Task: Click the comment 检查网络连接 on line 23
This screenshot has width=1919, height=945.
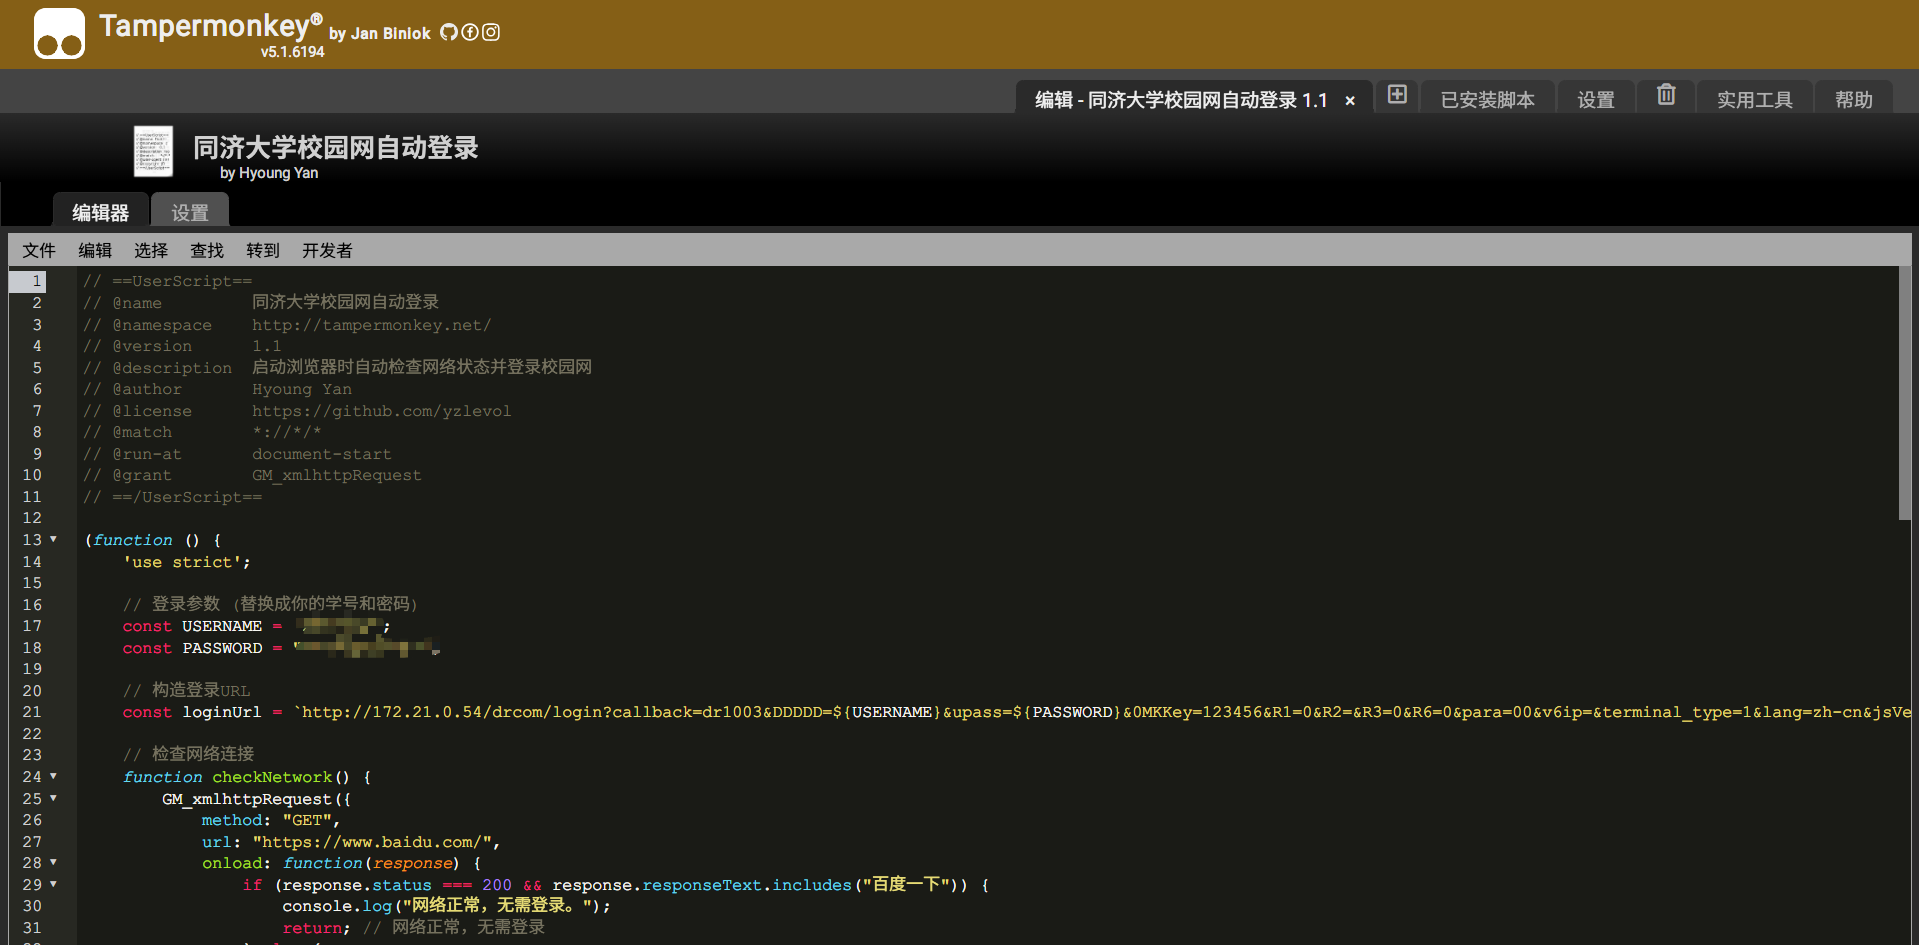Action: (x=188, y=754)
